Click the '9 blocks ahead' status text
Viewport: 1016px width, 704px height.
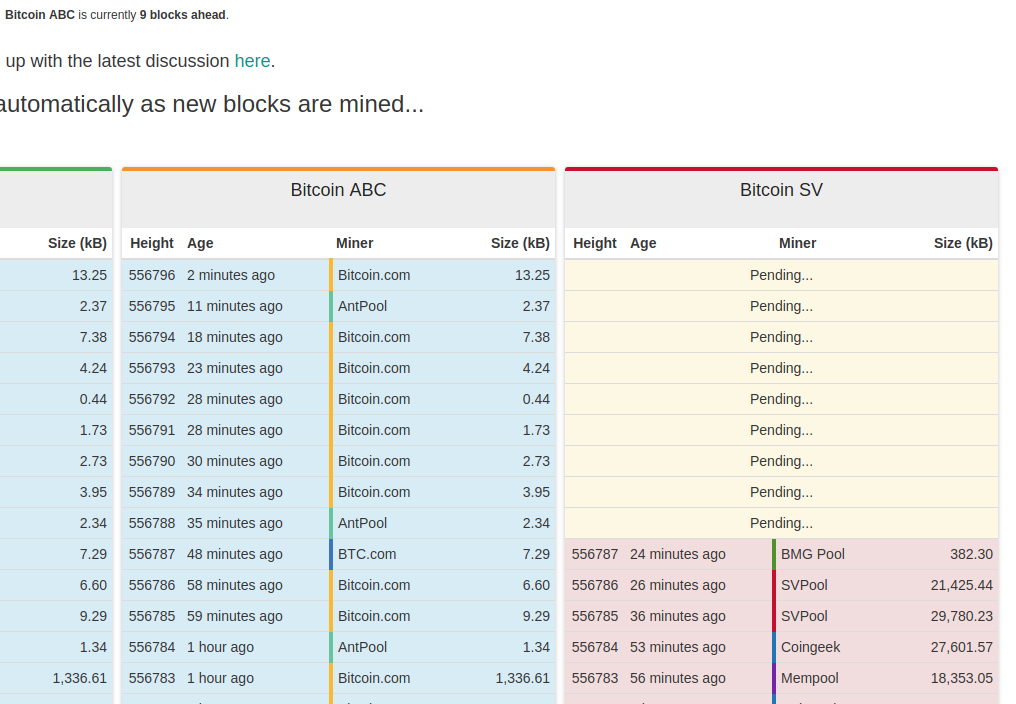(x=183, y=15)
